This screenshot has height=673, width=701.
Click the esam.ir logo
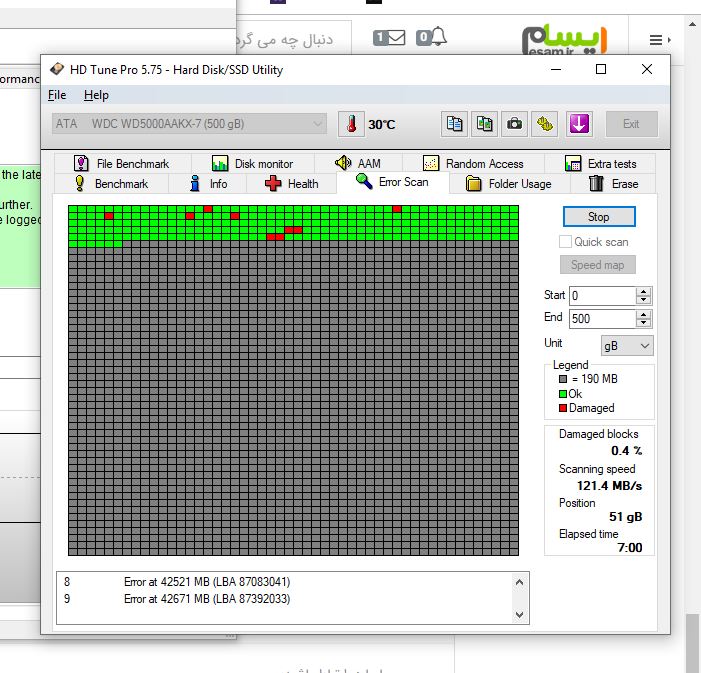coord(564,39)
